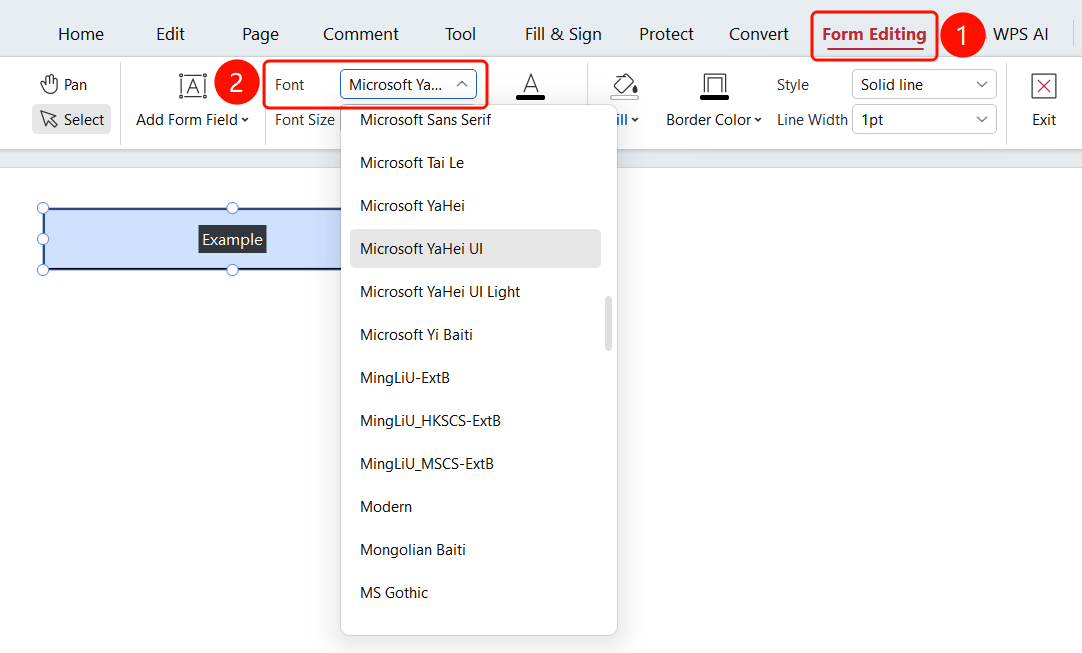Open the Comment tab
The width and height of the screenshot is (1082, 653).
coord(361,34)
